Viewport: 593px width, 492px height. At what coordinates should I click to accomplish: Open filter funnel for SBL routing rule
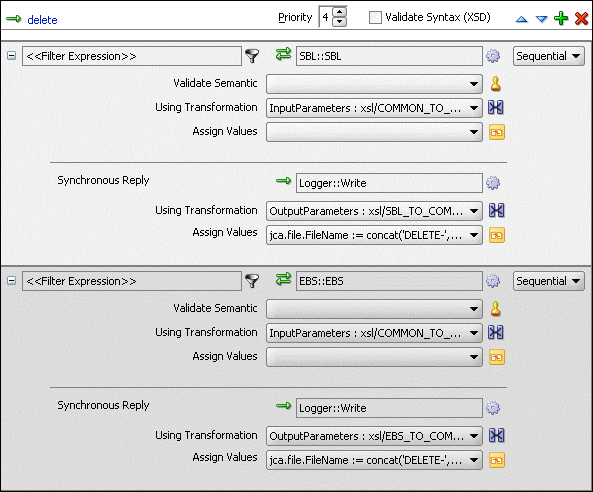252,56
